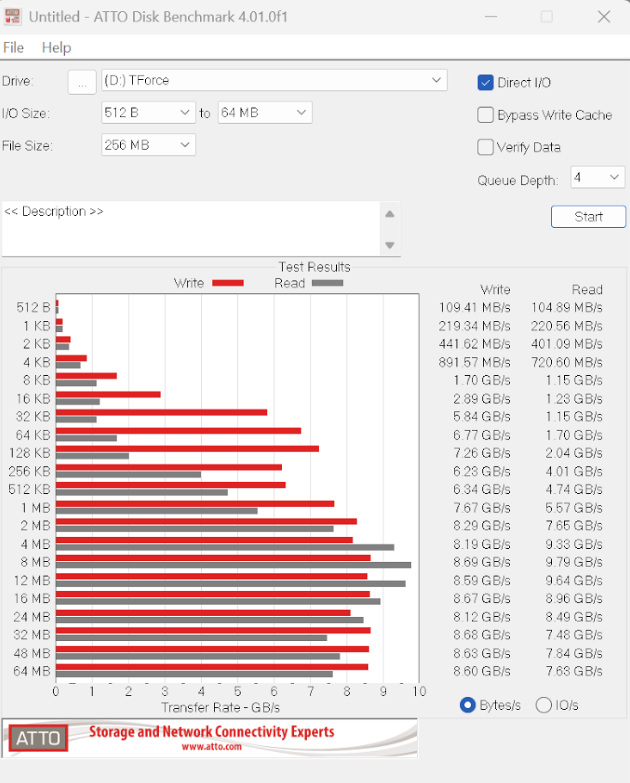
Task: Click the 512 B chart row label
Action: point(33,308)
